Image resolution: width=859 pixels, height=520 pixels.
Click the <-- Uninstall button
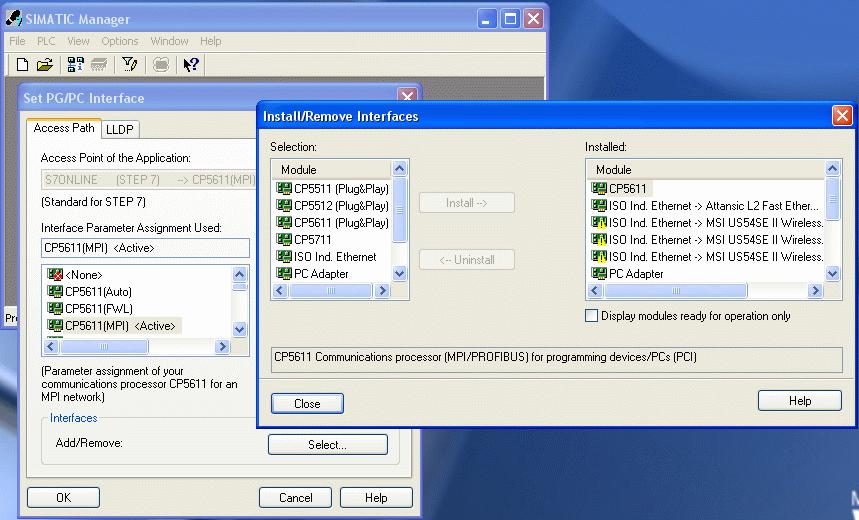pos(467,260)
